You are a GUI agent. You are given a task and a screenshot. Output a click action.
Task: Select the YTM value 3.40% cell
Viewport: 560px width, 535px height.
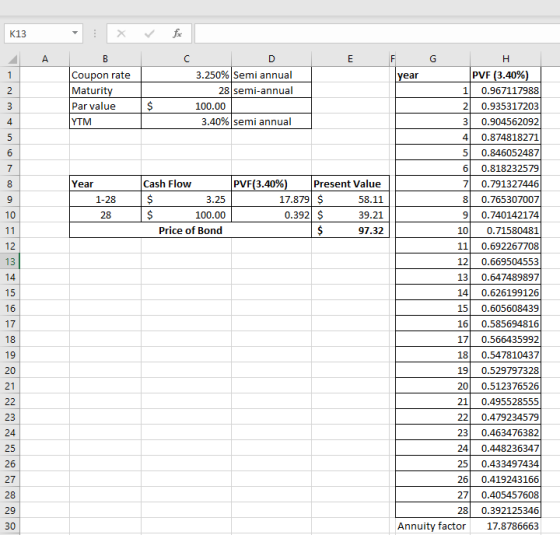click(186, 121)
